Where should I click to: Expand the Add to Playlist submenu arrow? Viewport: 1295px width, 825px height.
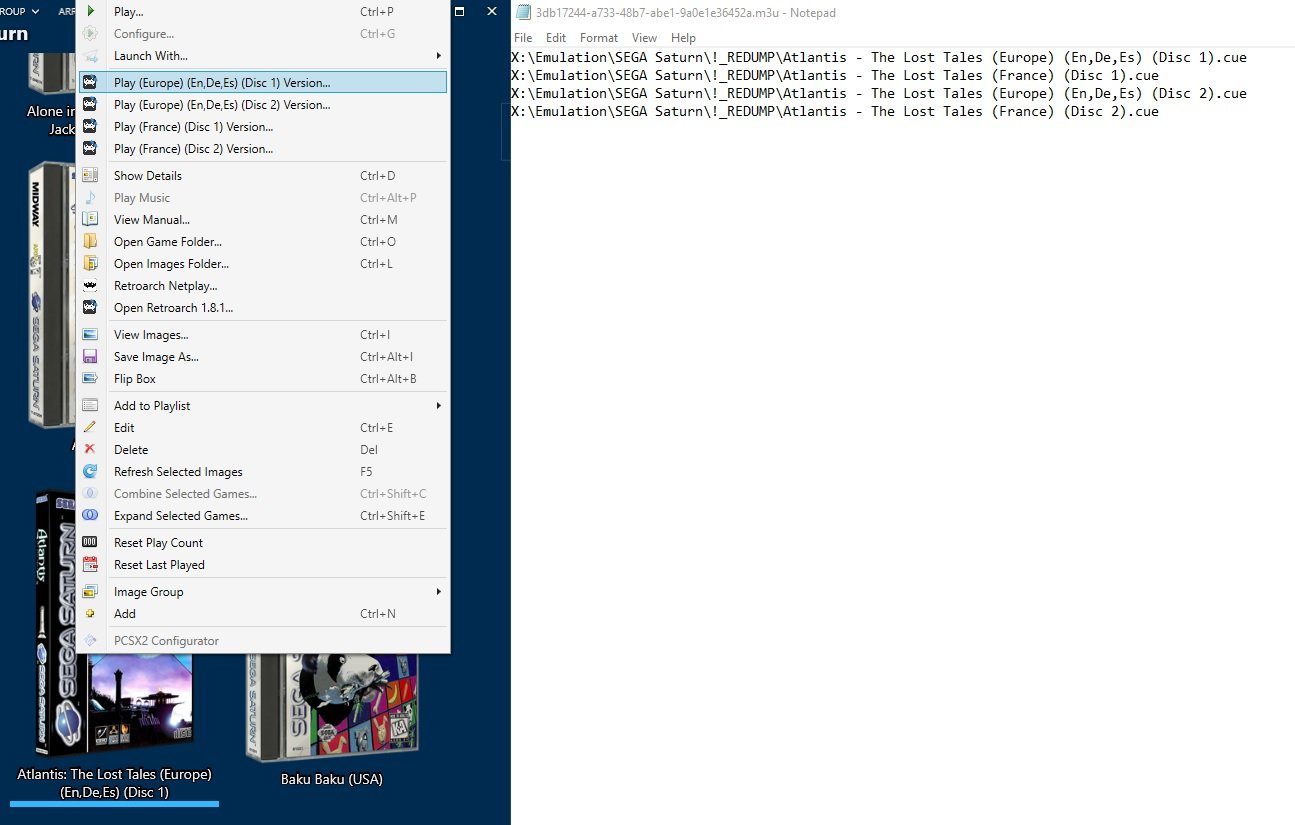pyautogui.click(x=438, y=406)
